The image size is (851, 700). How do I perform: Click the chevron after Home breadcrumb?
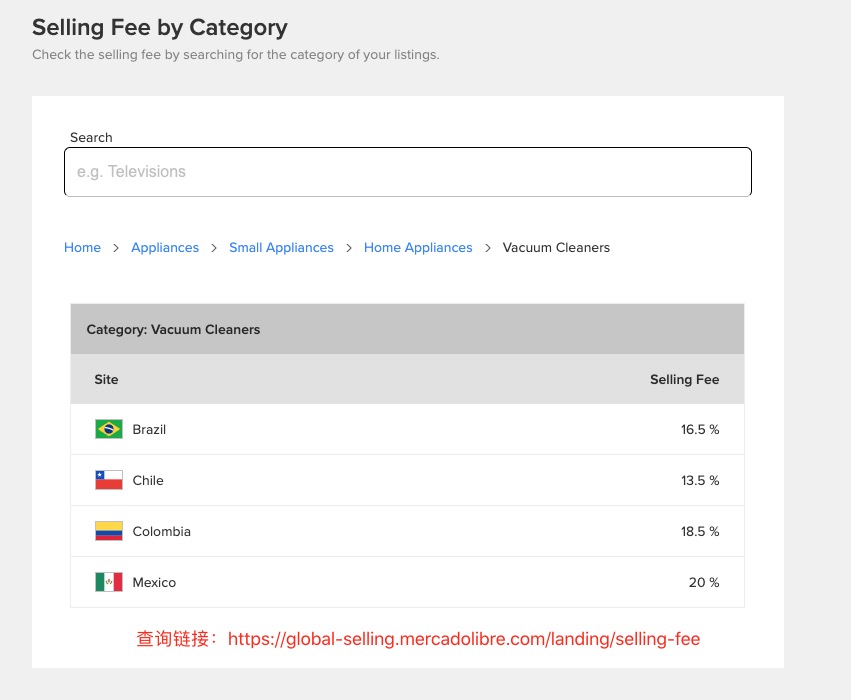pos(116,248)
